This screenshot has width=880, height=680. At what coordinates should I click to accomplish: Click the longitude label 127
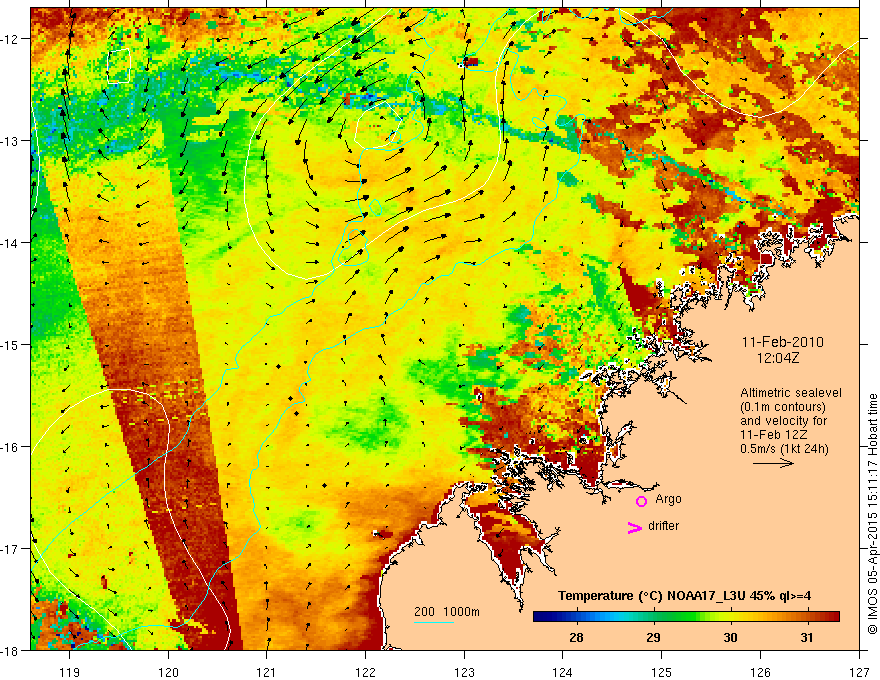click(x=859, y=672)
